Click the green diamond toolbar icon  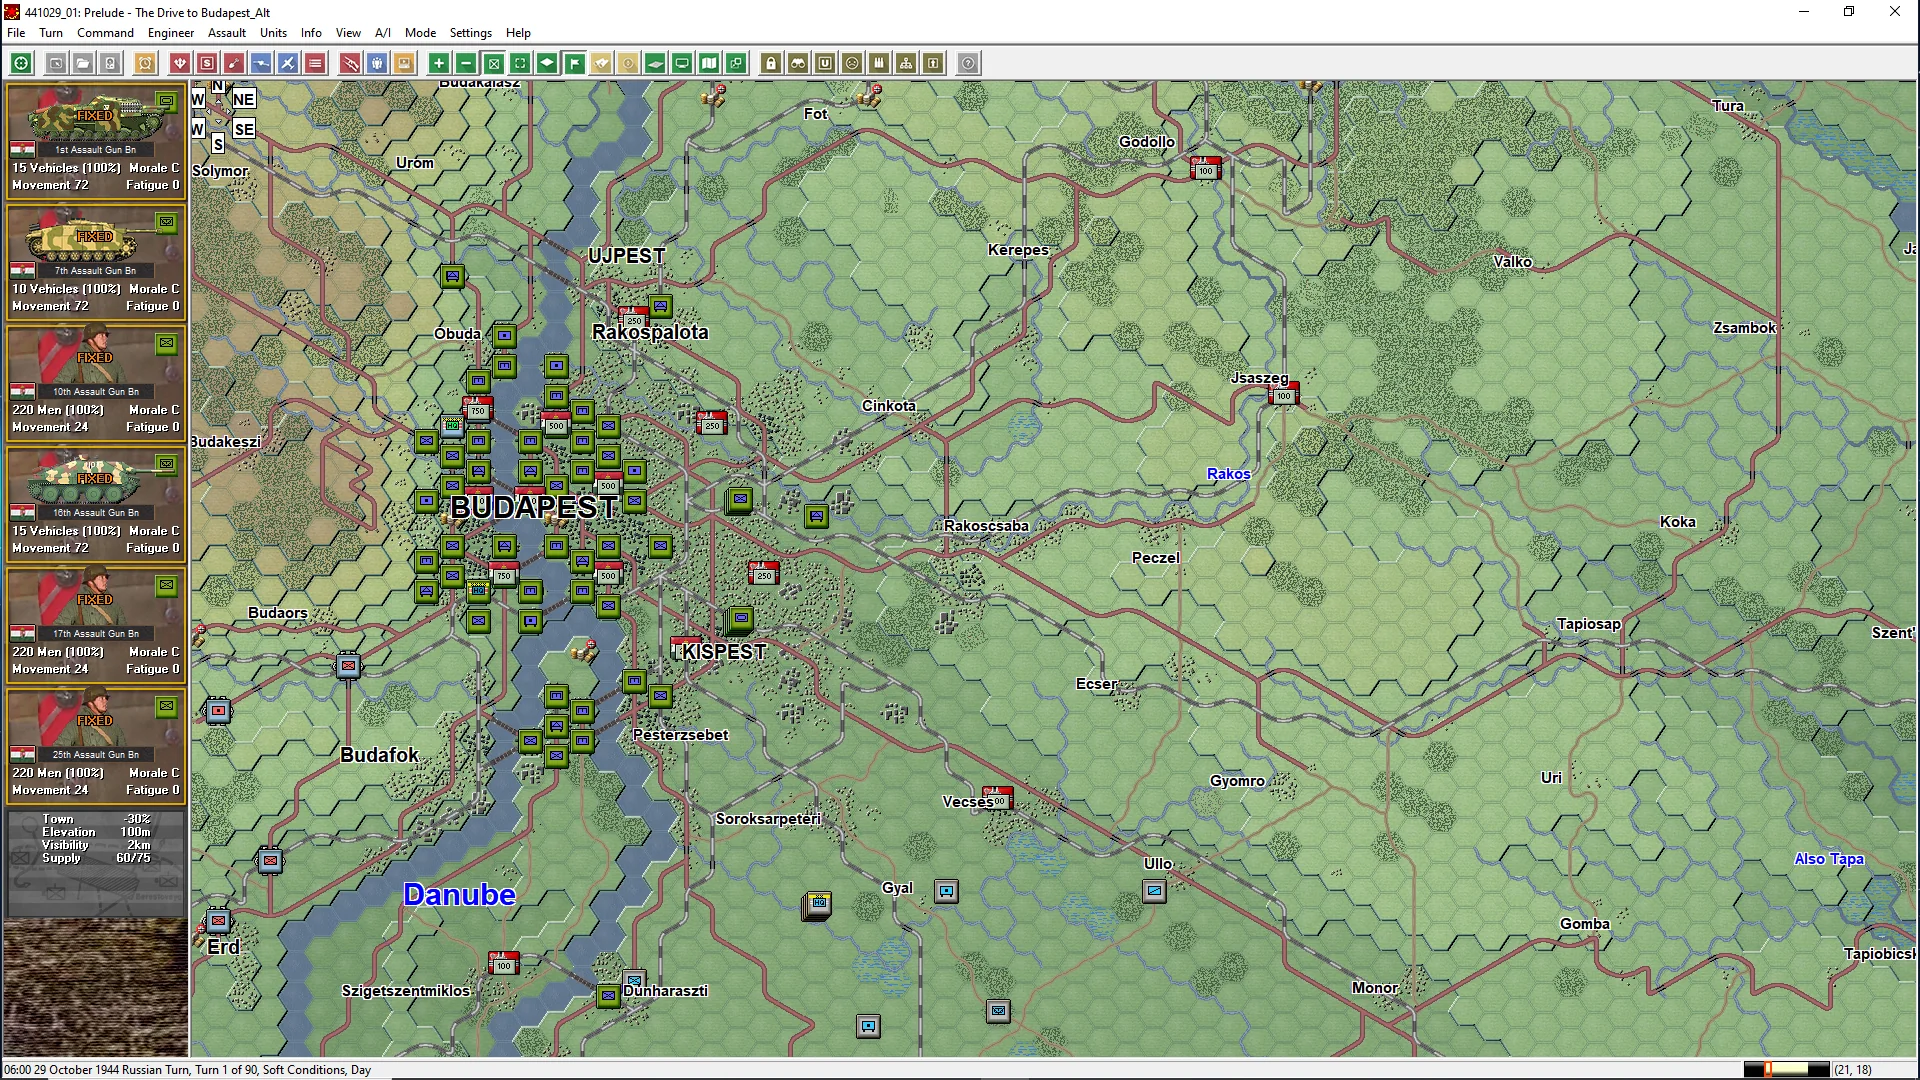tap(547, 63)
